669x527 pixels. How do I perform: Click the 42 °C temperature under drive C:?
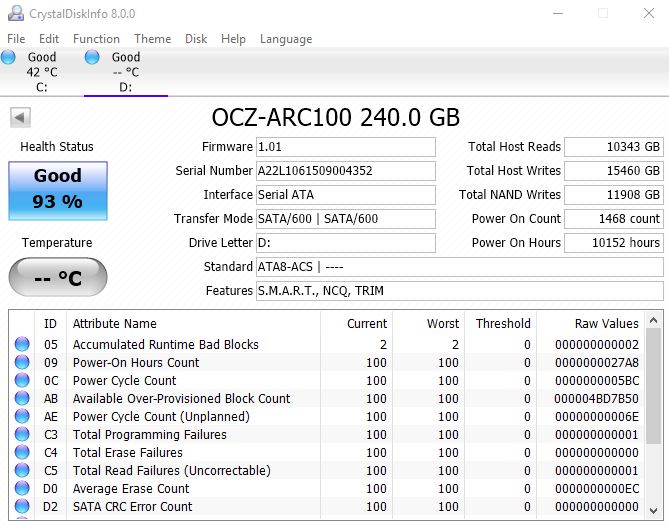pos(42,72)
